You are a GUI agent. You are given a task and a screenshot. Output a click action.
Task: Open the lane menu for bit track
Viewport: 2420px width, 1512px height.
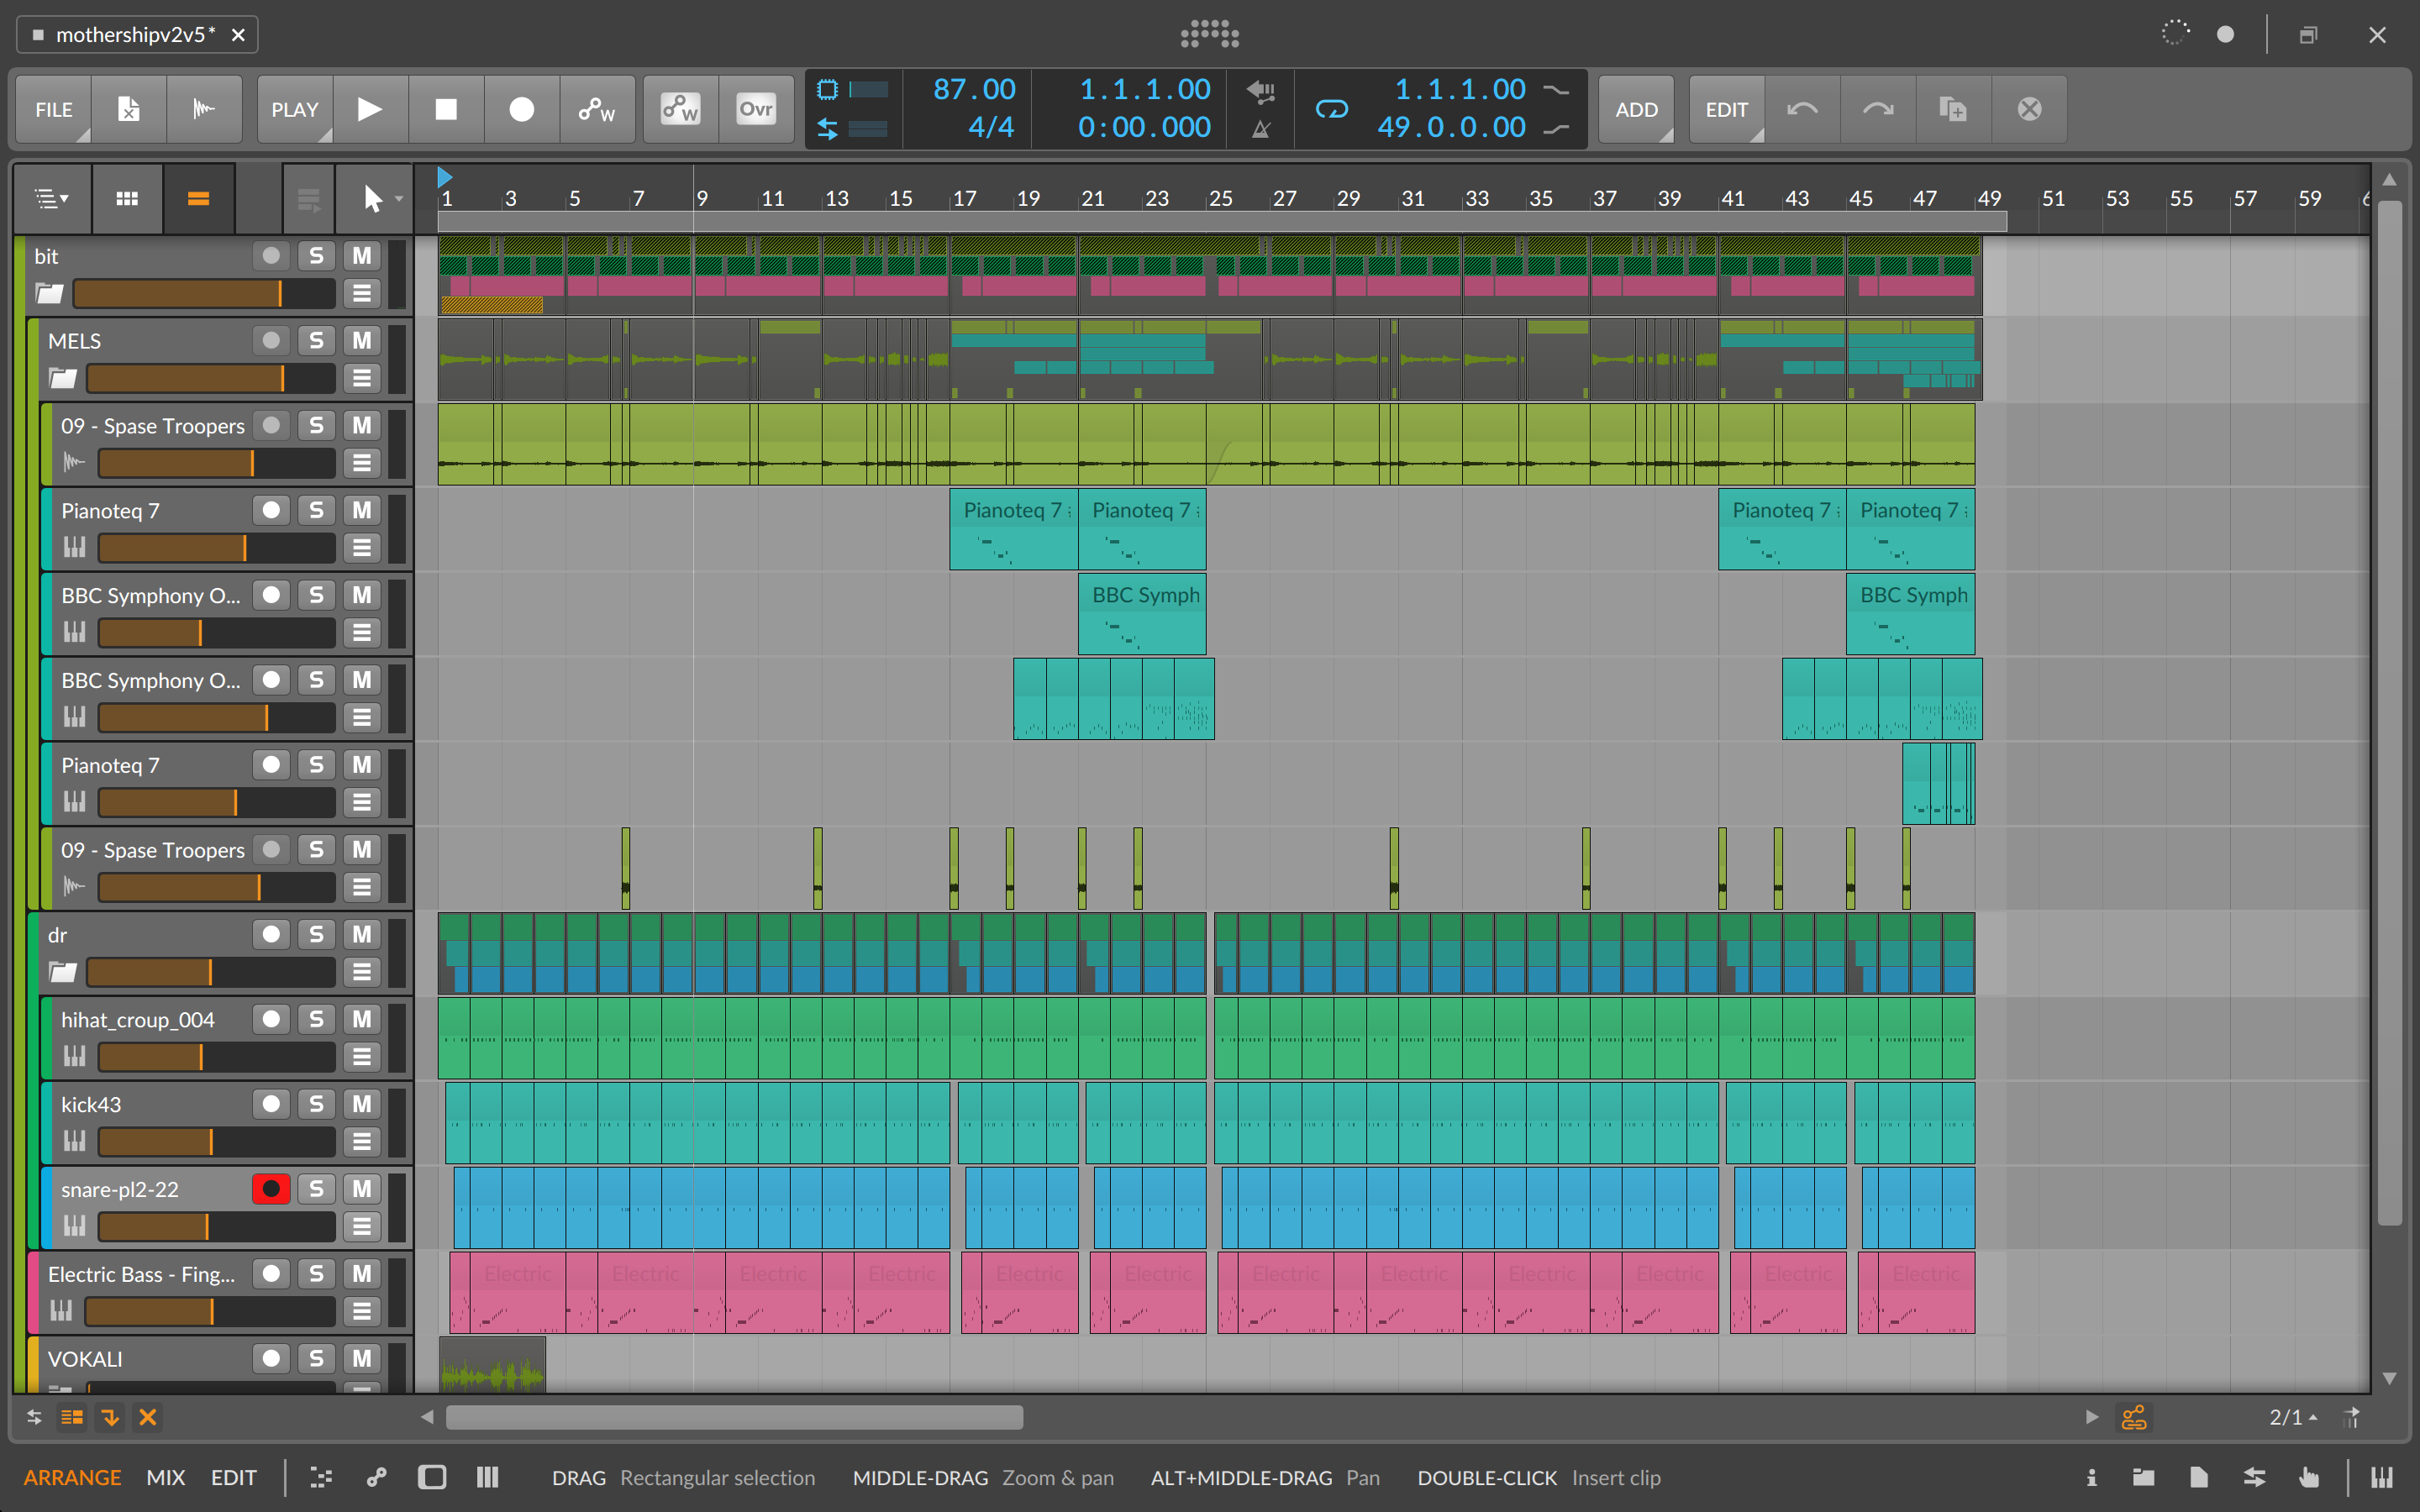[361, 293]
